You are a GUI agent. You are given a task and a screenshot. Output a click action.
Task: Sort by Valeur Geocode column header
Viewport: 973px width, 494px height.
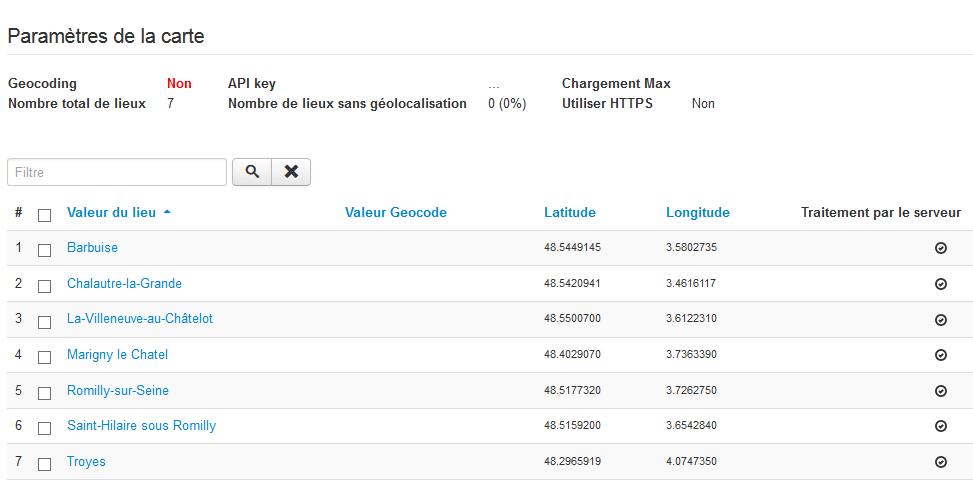pos(395,212)
